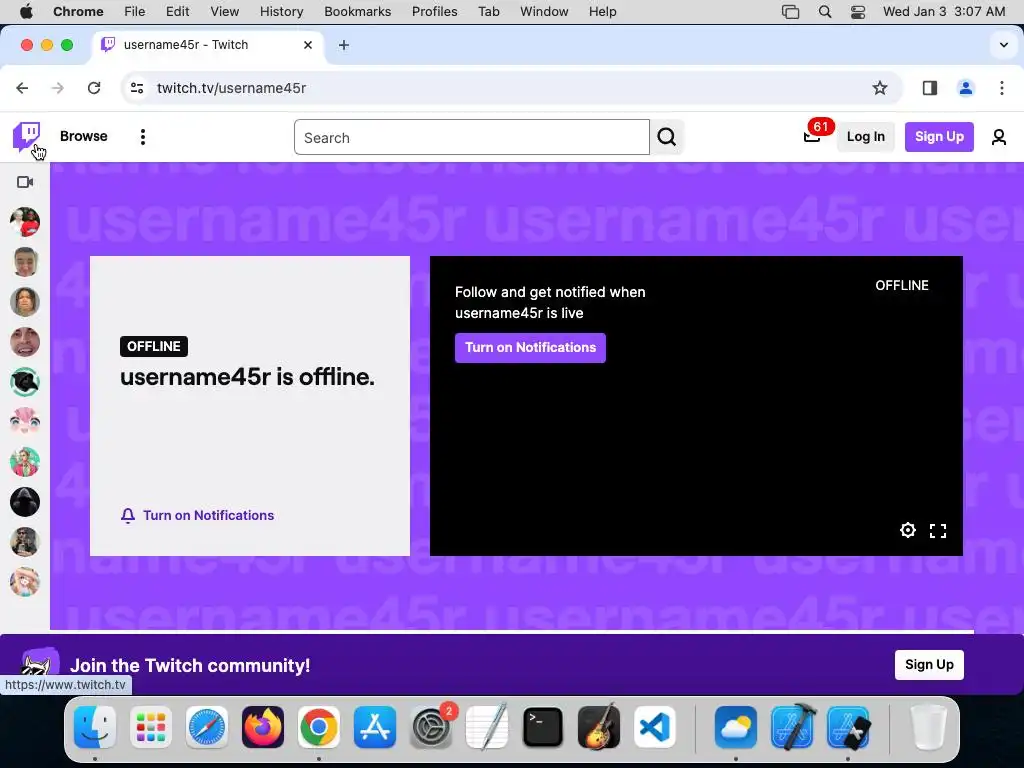
Task: Open the notifications inbox with 61 badge
Action: click(812, 136)
